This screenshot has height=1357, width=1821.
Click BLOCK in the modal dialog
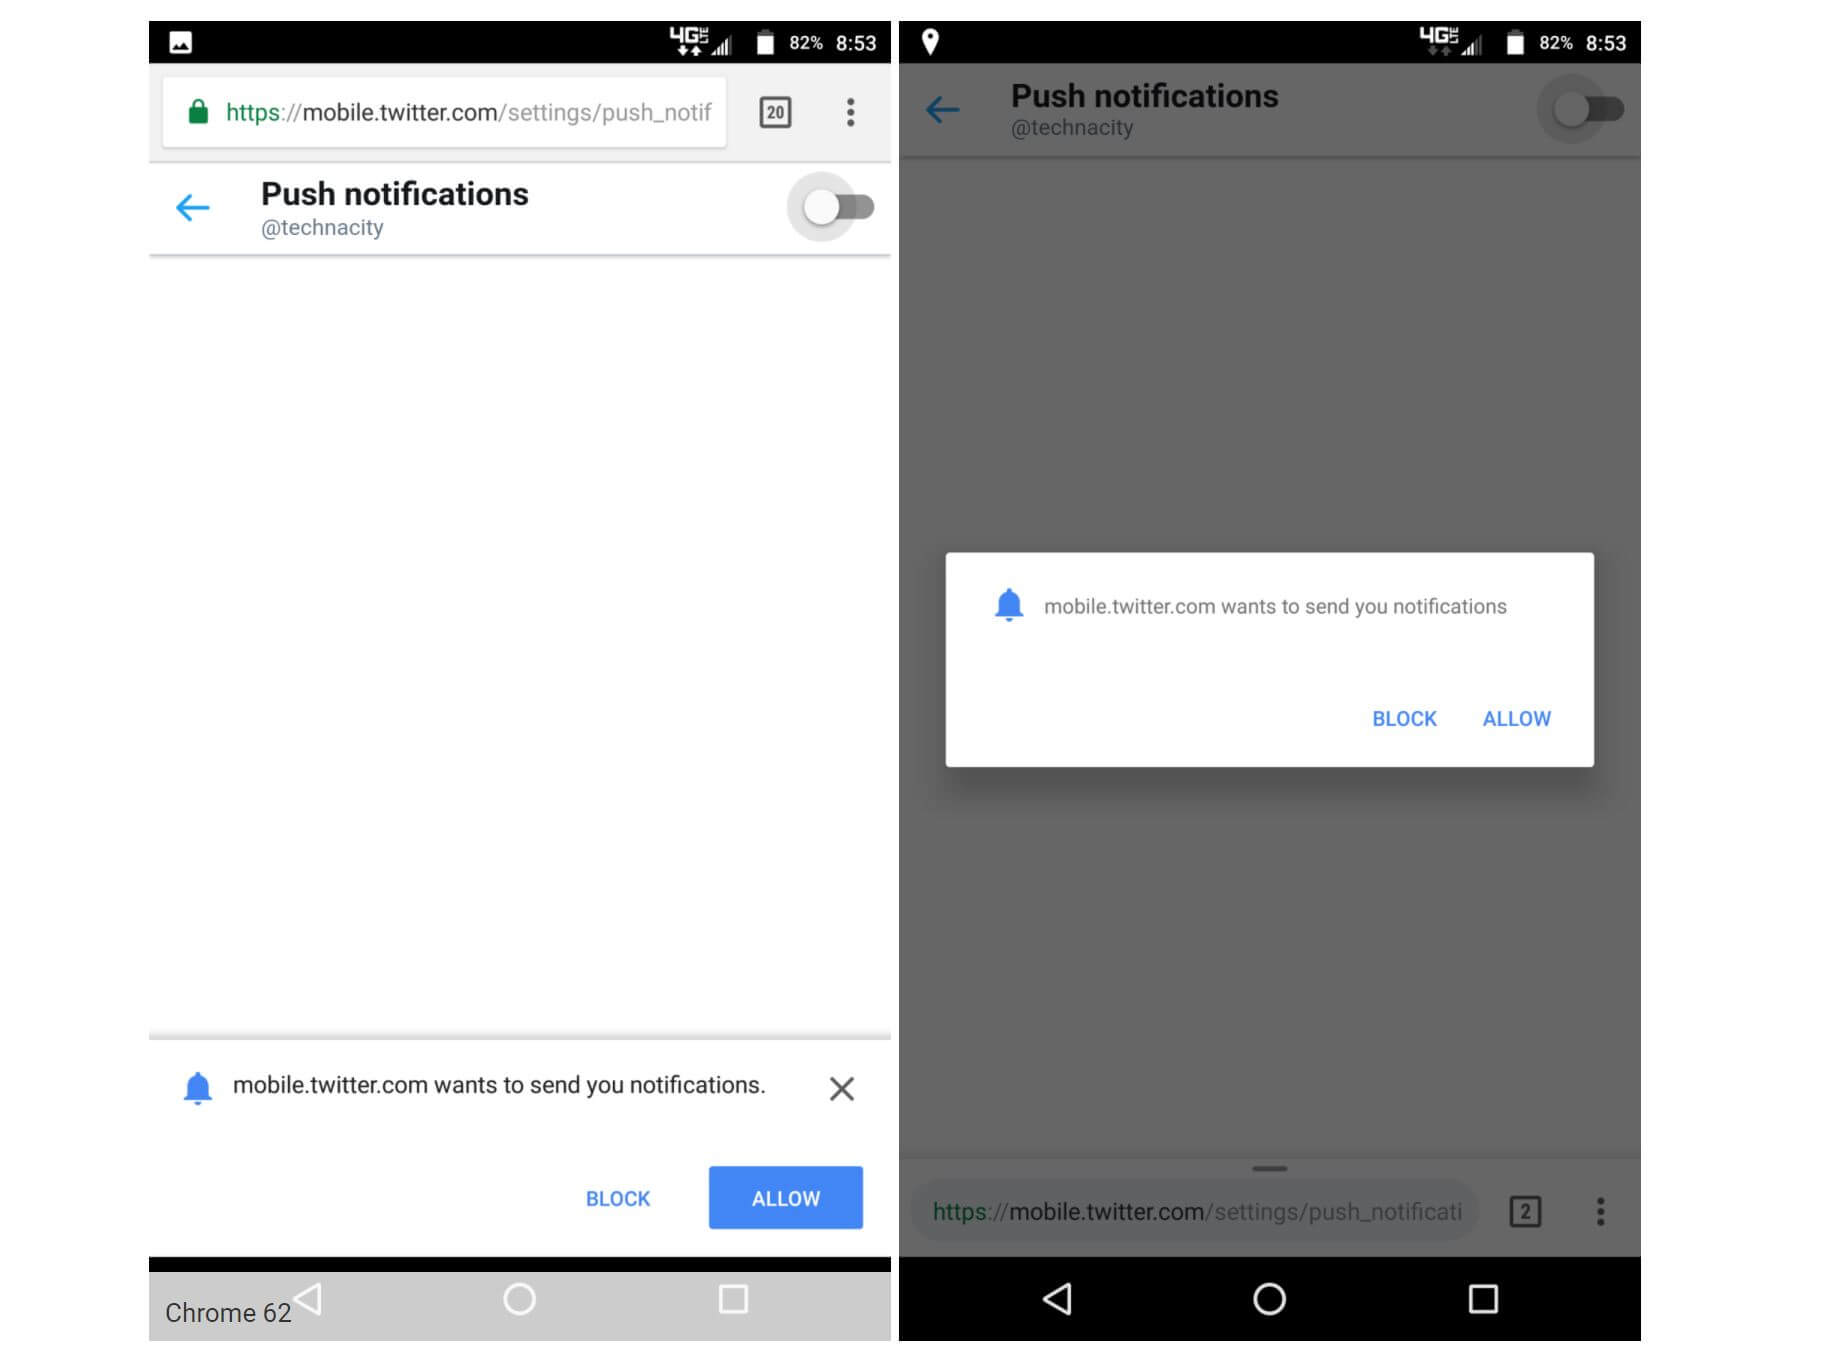(1404, 718)
